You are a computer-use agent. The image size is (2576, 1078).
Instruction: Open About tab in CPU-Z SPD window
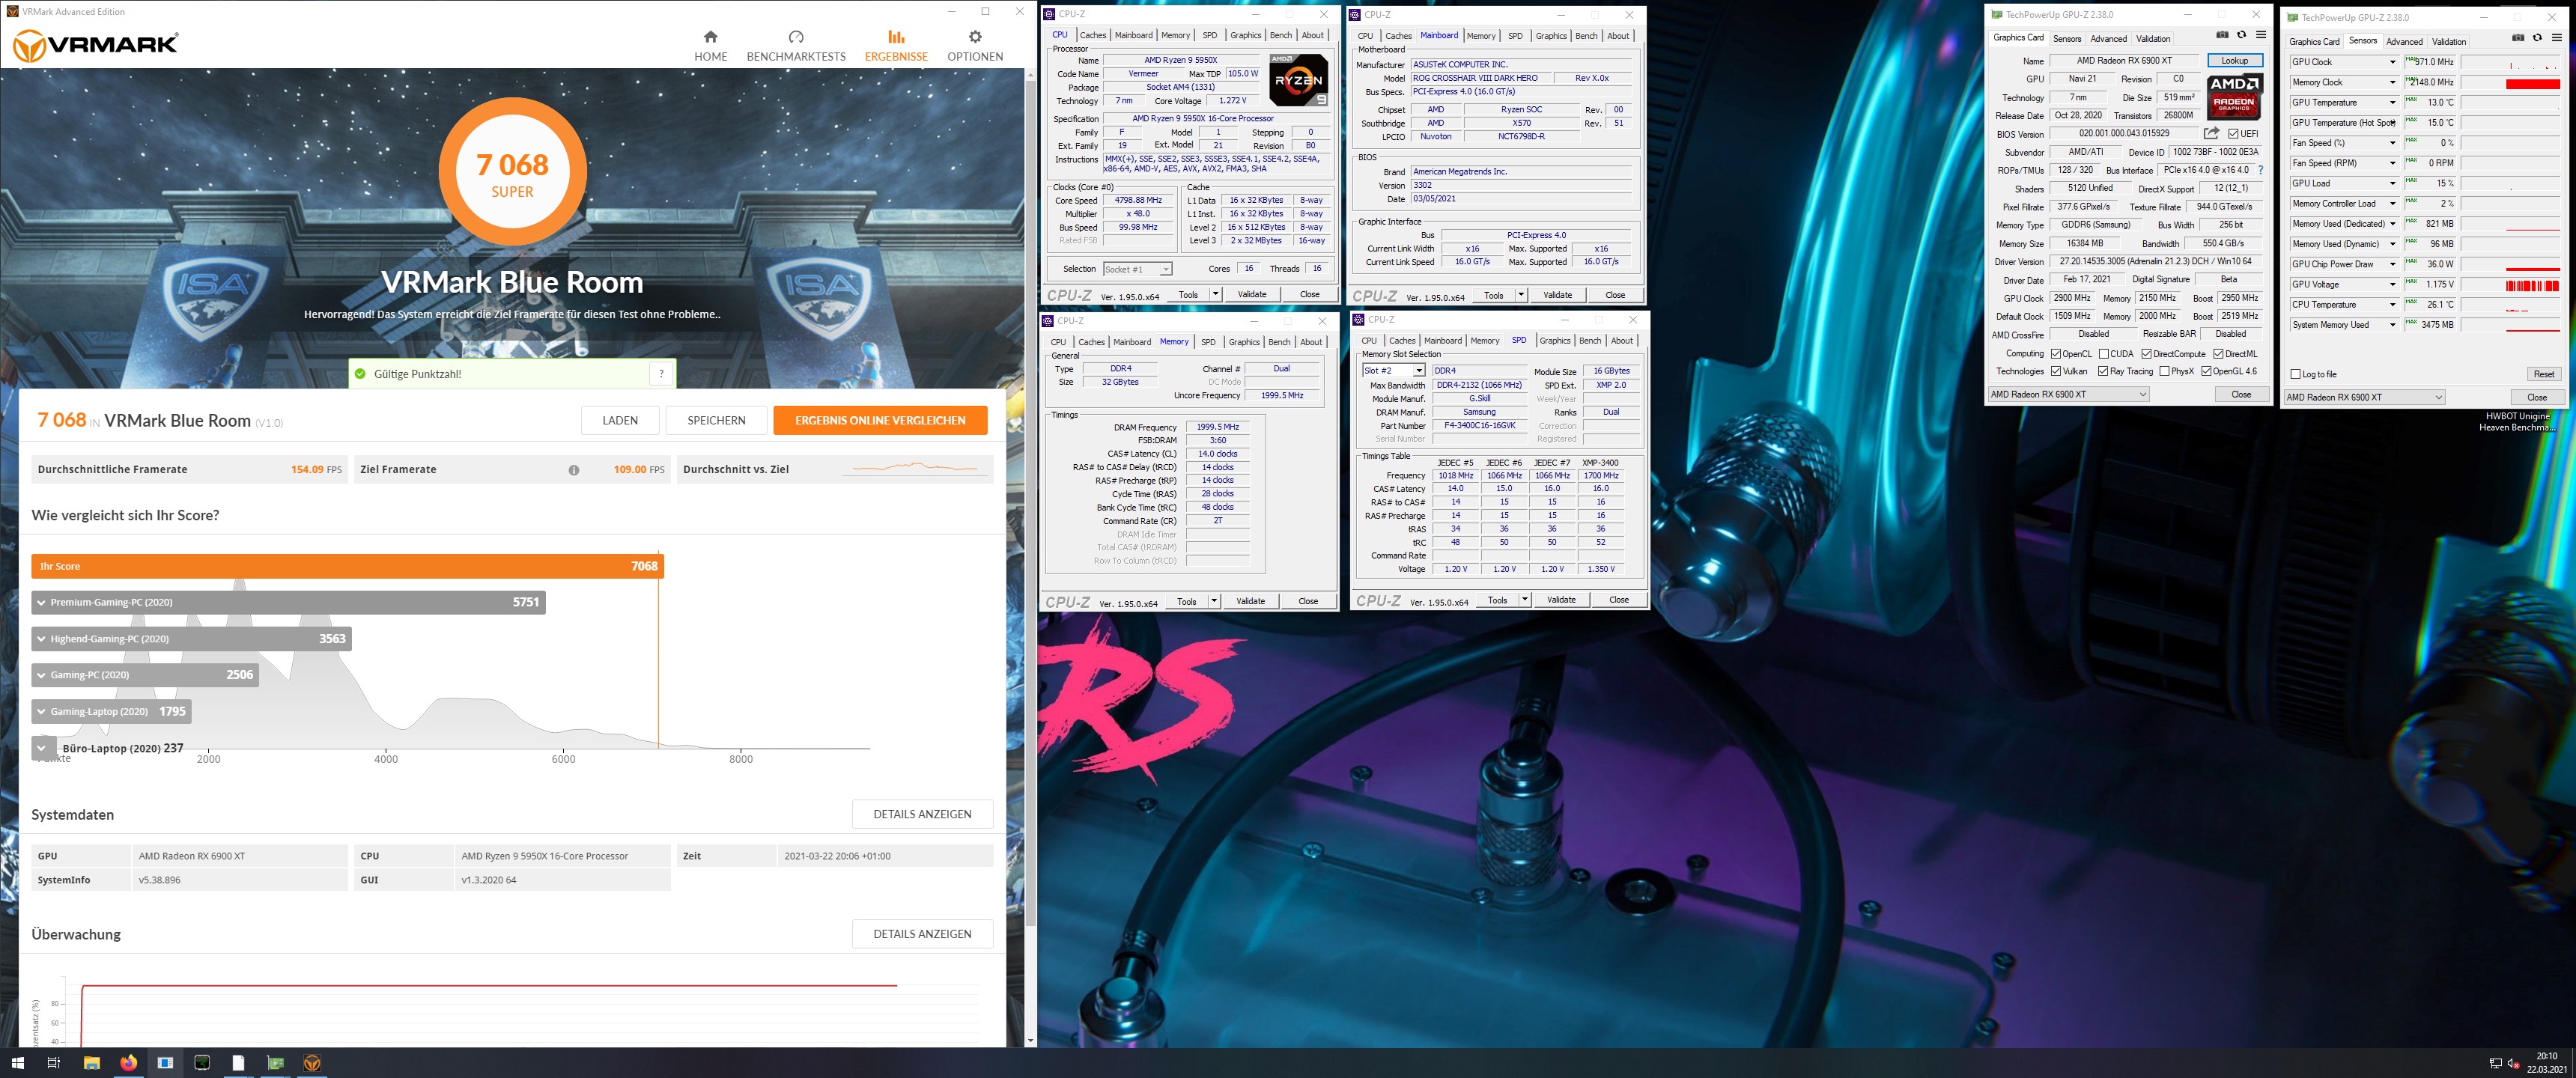point(1622,341)
